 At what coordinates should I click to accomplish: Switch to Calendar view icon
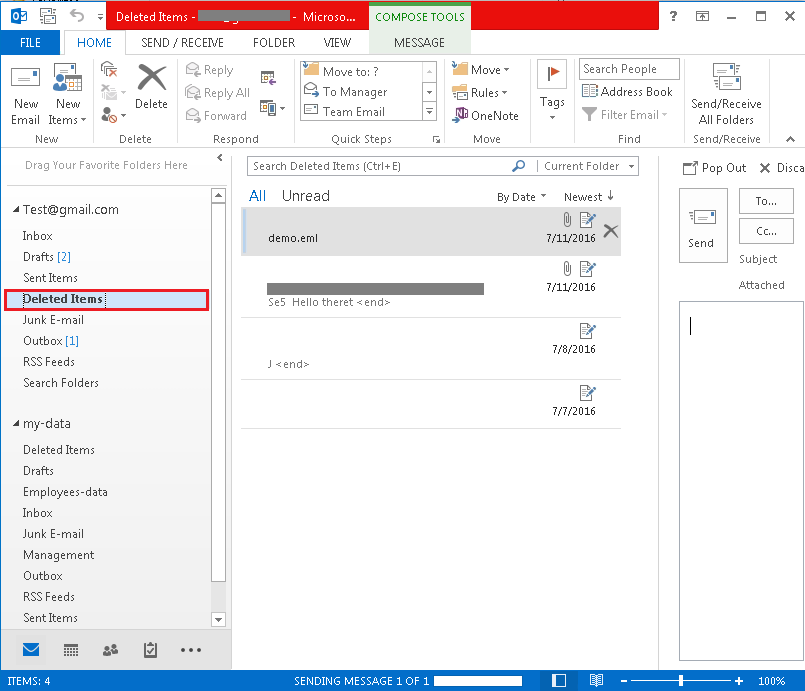click(x=70, y=650)
